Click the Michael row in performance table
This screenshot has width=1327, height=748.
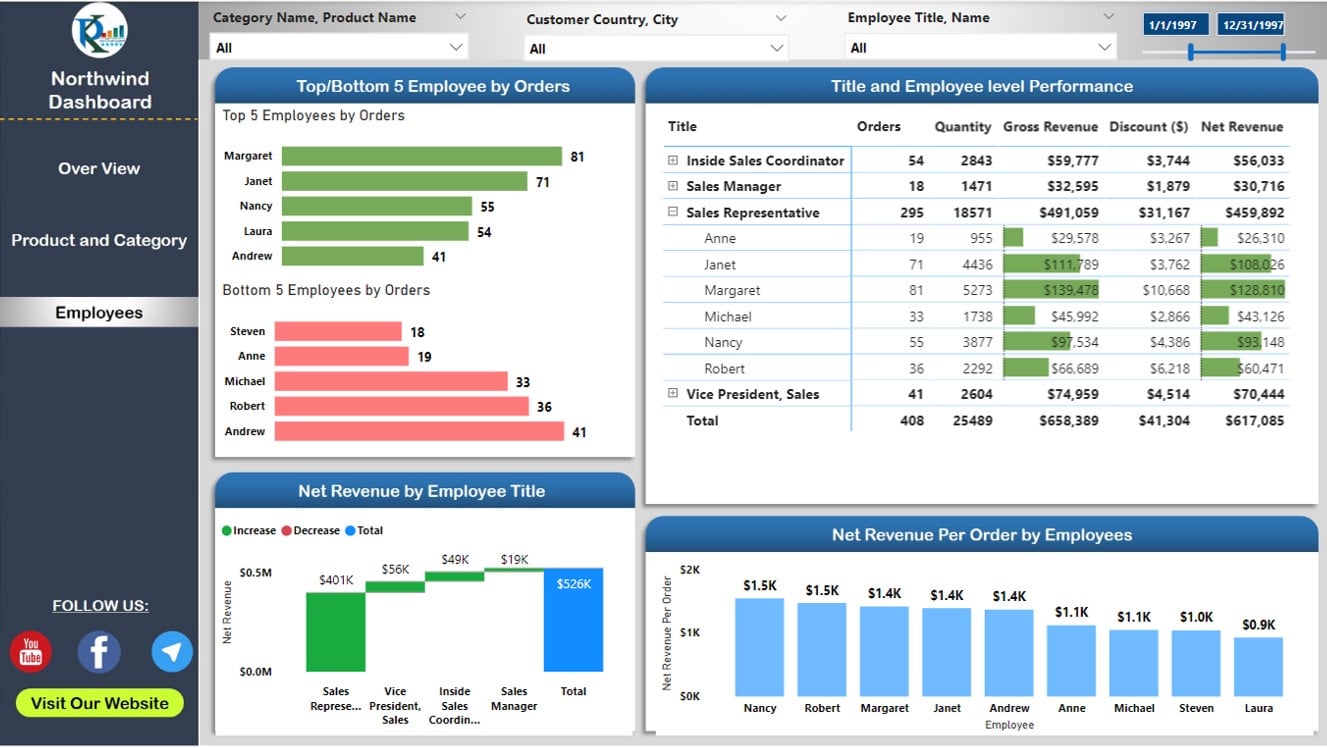tap(977, 316)
